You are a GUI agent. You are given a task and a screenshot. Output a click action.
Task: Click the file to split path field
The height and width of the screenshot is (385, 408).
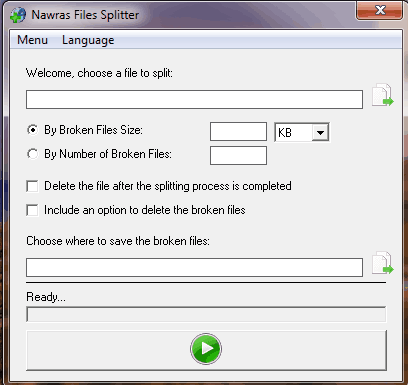pyautogui.click(x=194, y=99)
